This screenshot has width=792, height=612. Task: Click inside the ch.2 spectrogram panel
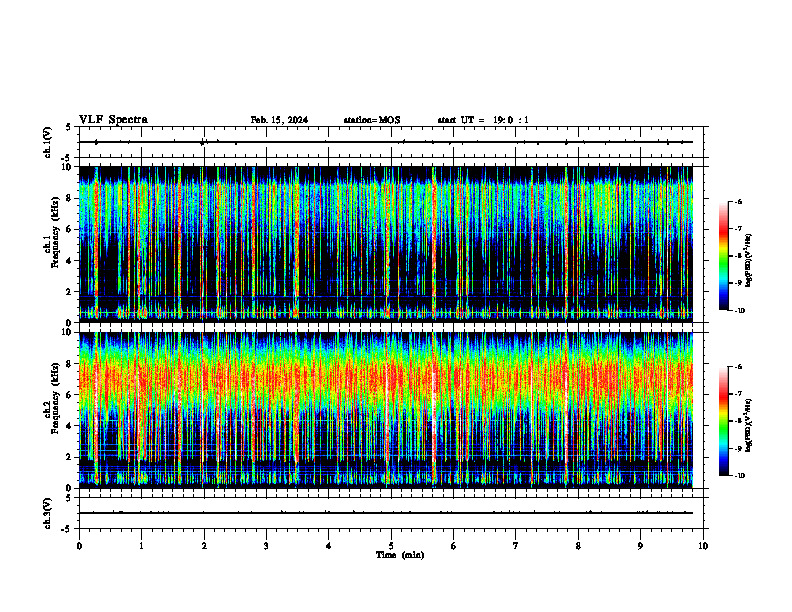point(386,410)
